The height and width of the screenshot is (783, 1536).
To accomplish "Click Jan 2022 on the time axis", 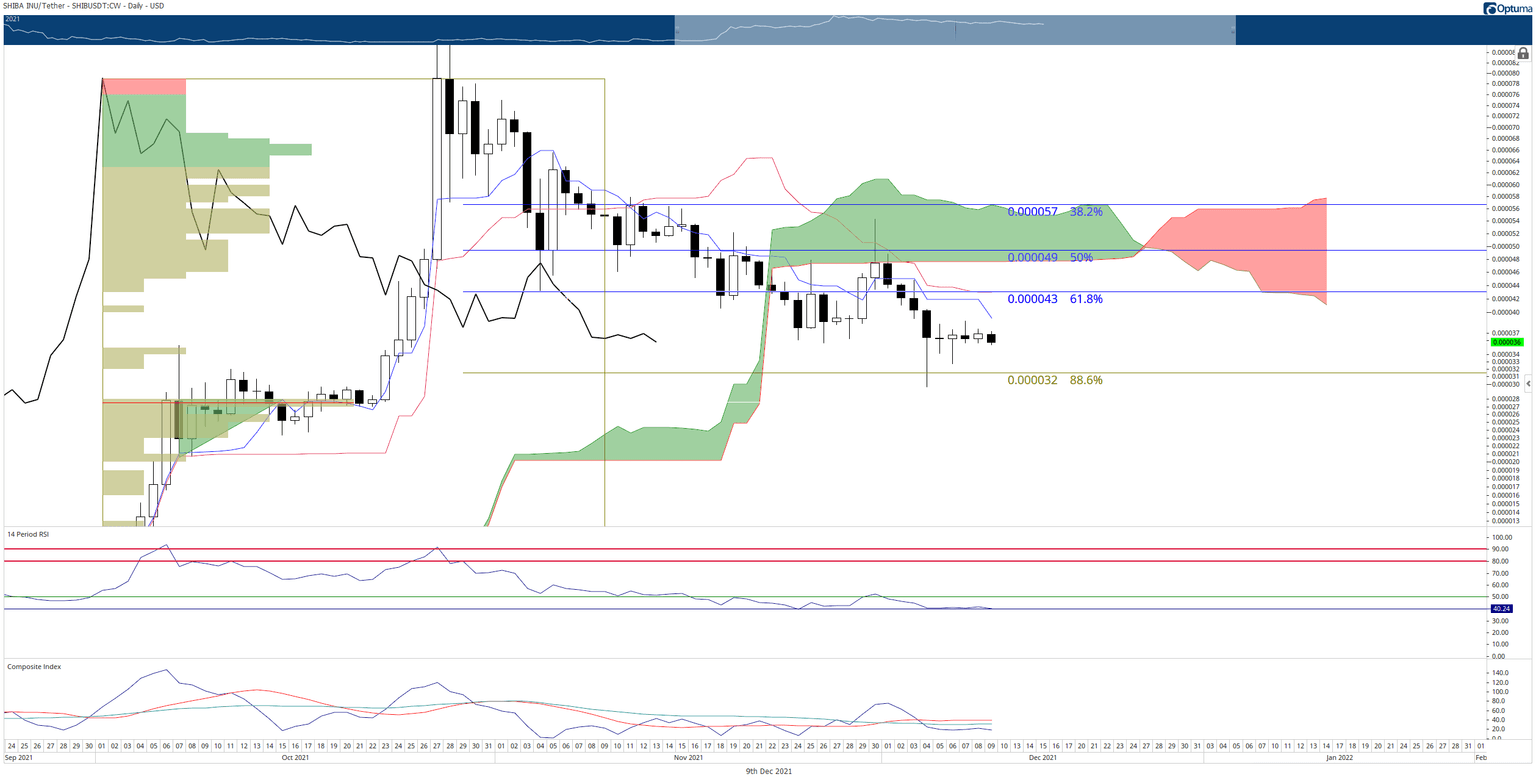I will point(1339,759).
